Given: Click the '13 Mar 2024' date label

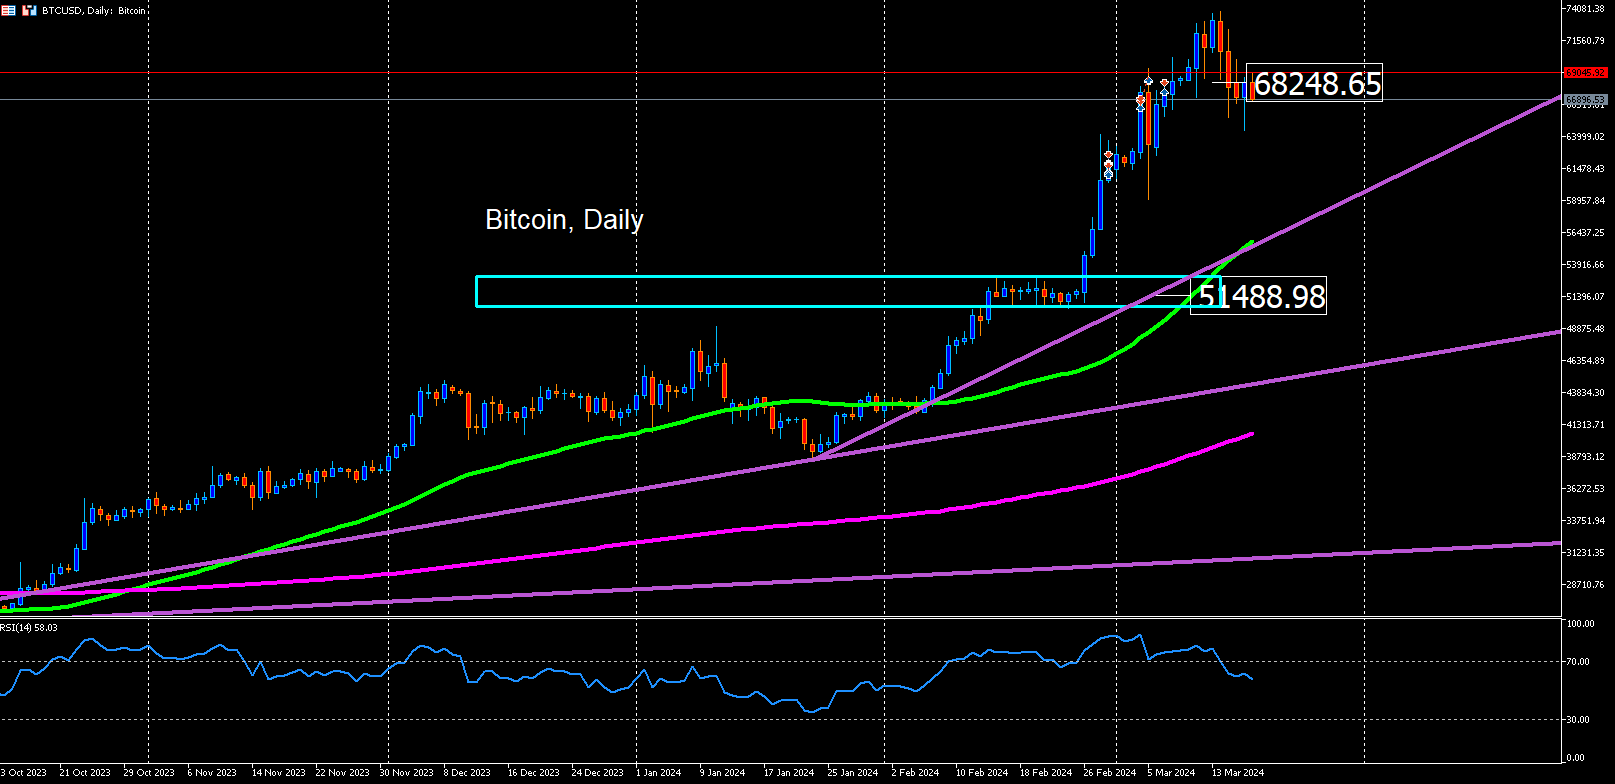Looking at the screenshot, I should [x=1238, y=772].
